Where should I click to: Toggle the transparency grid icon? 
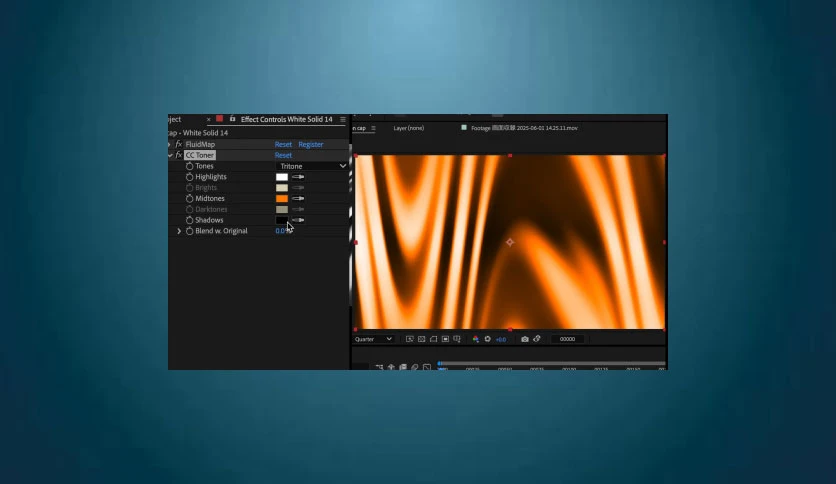421,339
